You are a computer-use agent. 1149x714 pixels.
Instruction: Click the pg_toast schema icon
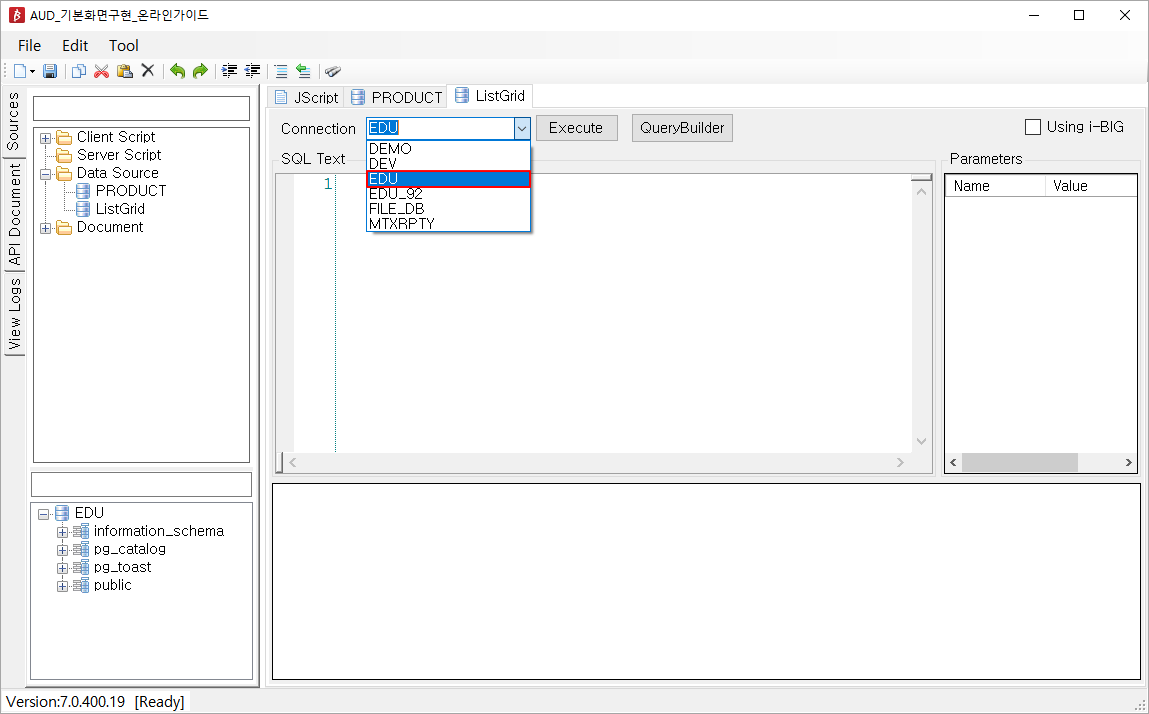[x=81, y=567]
